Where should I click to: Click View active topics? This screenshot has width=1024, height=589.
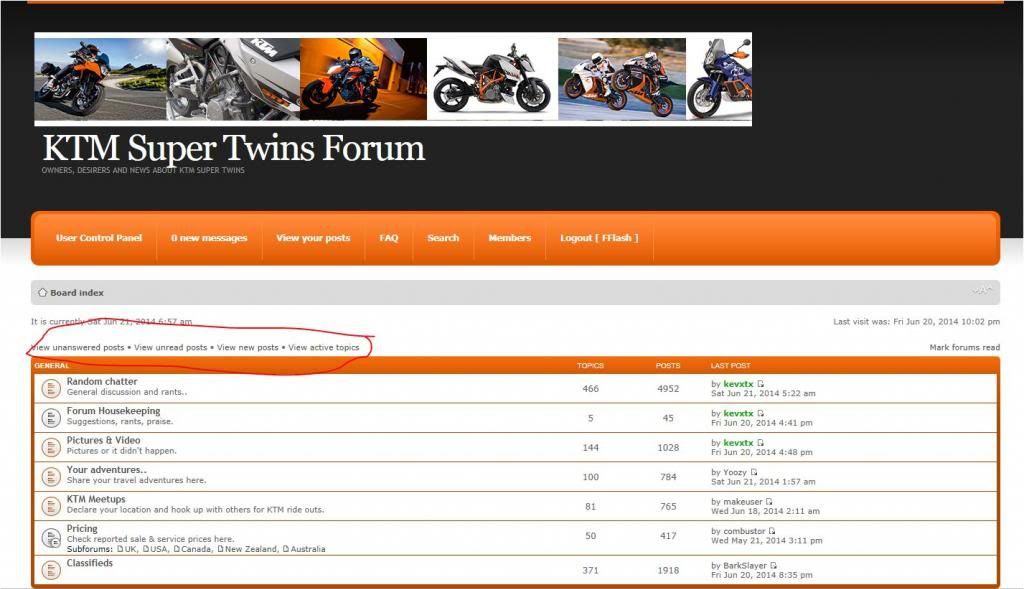coord(324,347)
